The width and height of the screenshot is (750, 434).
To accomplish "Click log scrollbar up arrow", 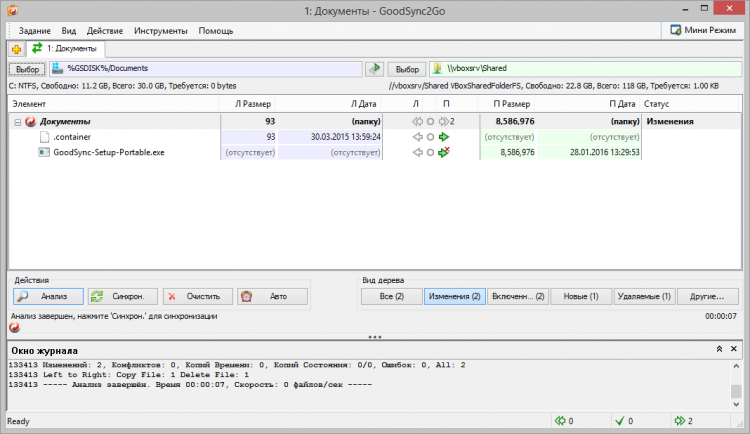I will pyautogui.click(x=736, y=367).
